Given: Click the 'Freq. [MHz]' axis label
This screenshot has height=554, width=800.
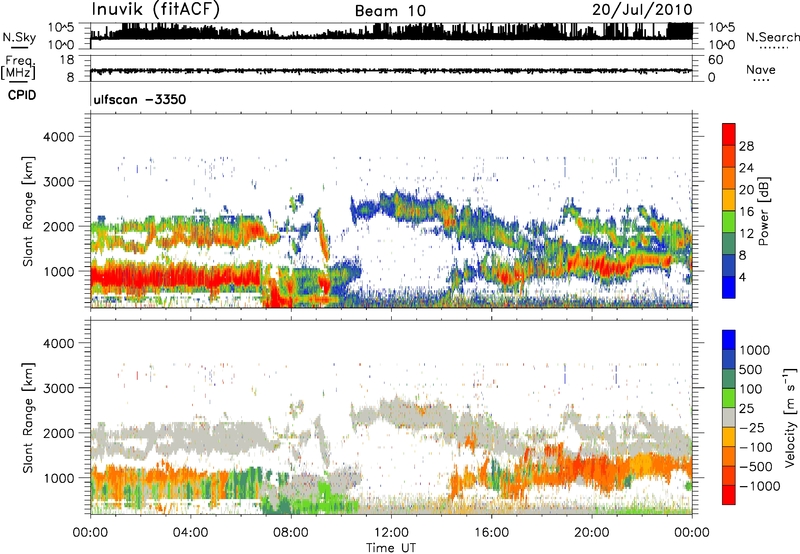Looking at the screenshot, I should (19, 68).
